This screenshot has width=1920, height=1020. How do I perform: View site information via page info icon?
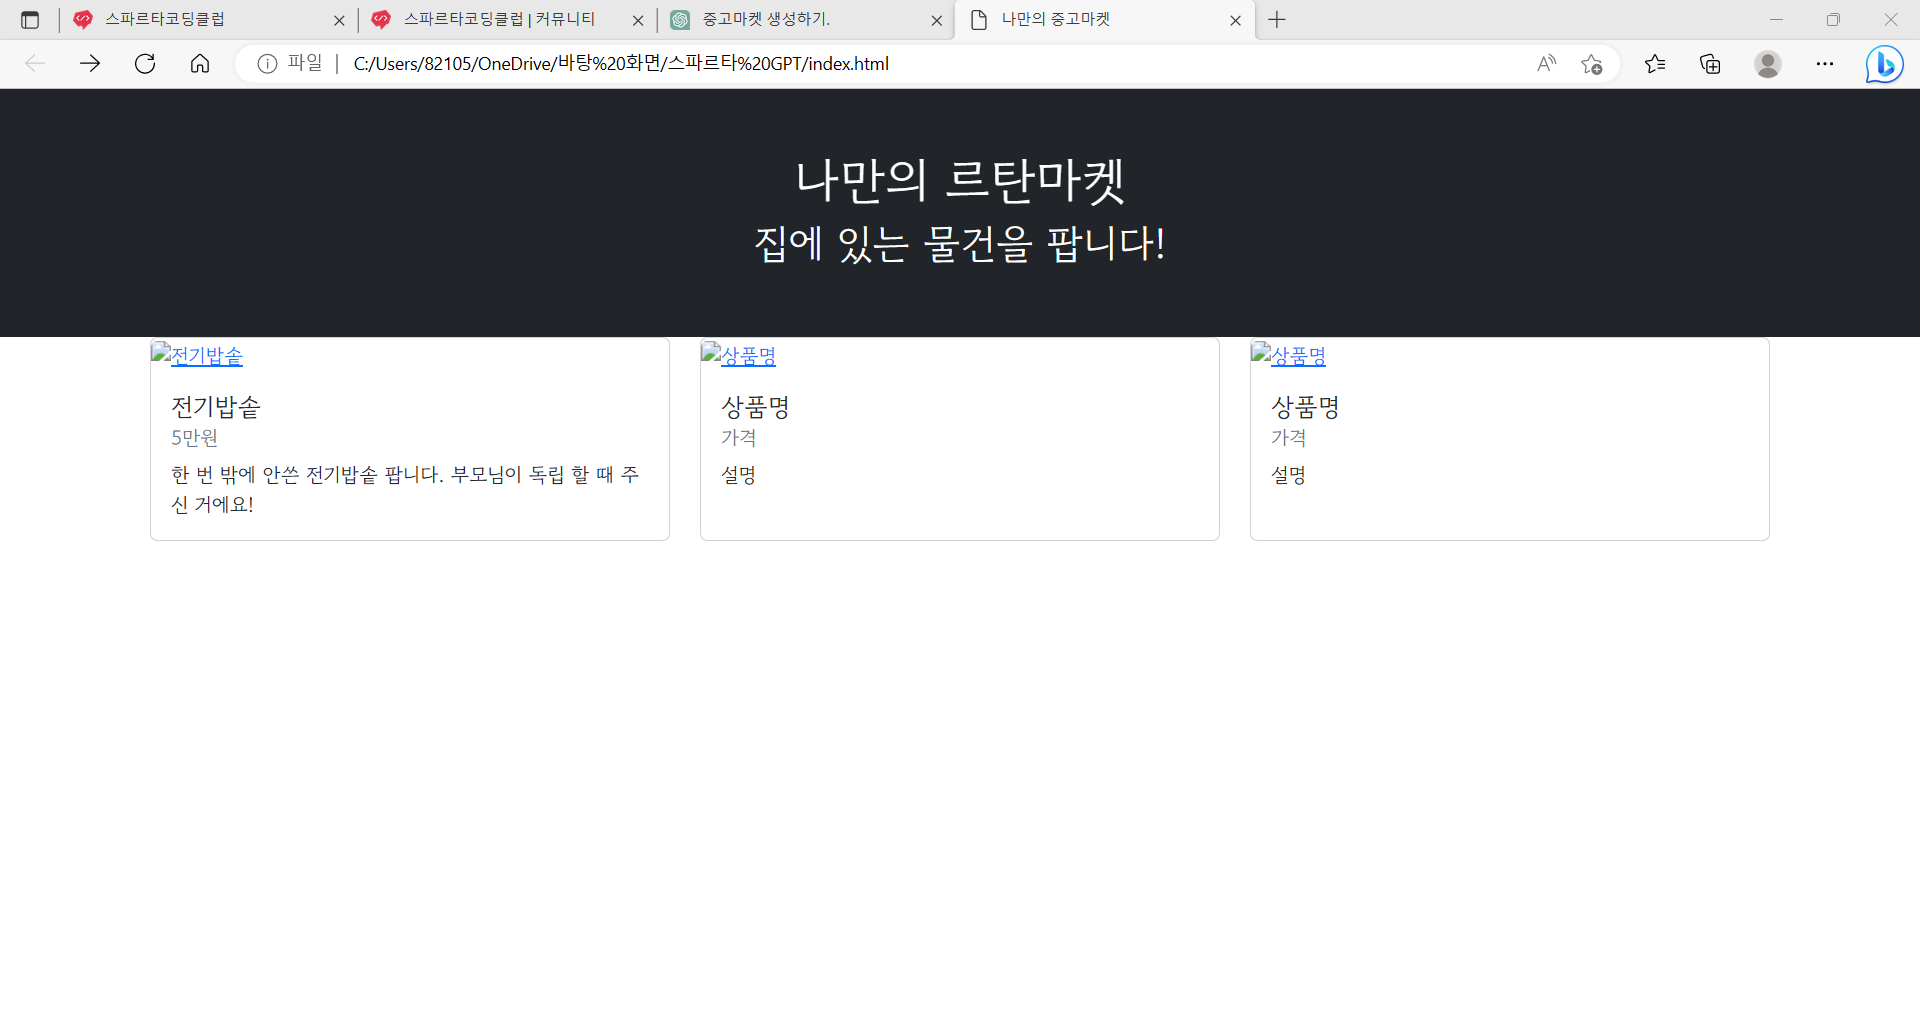pos(265,63)
